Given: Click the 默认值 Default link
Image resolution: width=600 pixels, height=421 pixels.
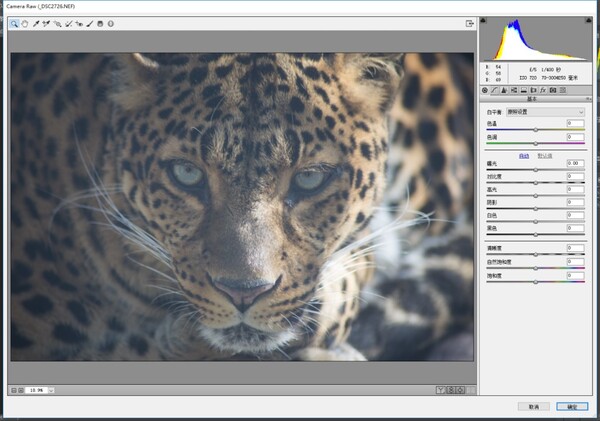Looking at the screenshot, I should (545, 156).
